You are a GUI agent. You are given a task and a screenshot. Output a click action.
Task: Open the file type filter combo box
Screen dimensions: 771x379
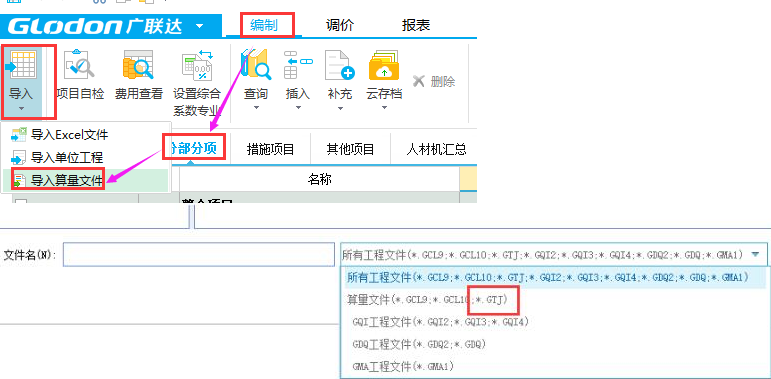[x=554, y=255]
